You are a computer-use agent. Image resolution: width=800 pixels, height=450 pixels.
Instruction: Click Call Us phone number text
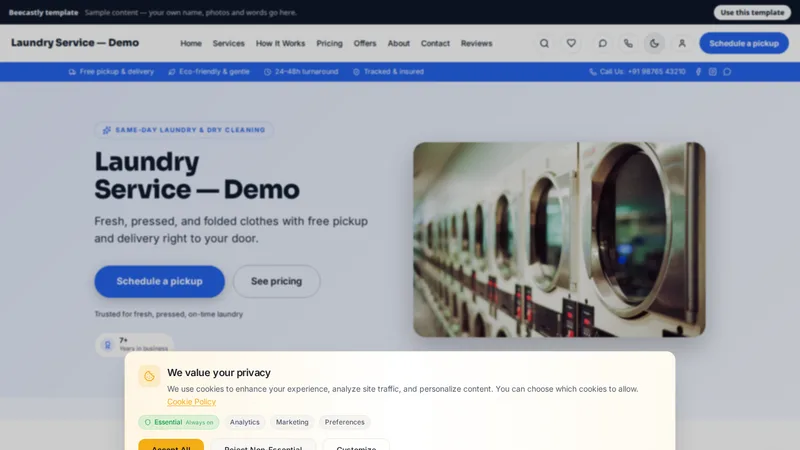tap(642, 72)
